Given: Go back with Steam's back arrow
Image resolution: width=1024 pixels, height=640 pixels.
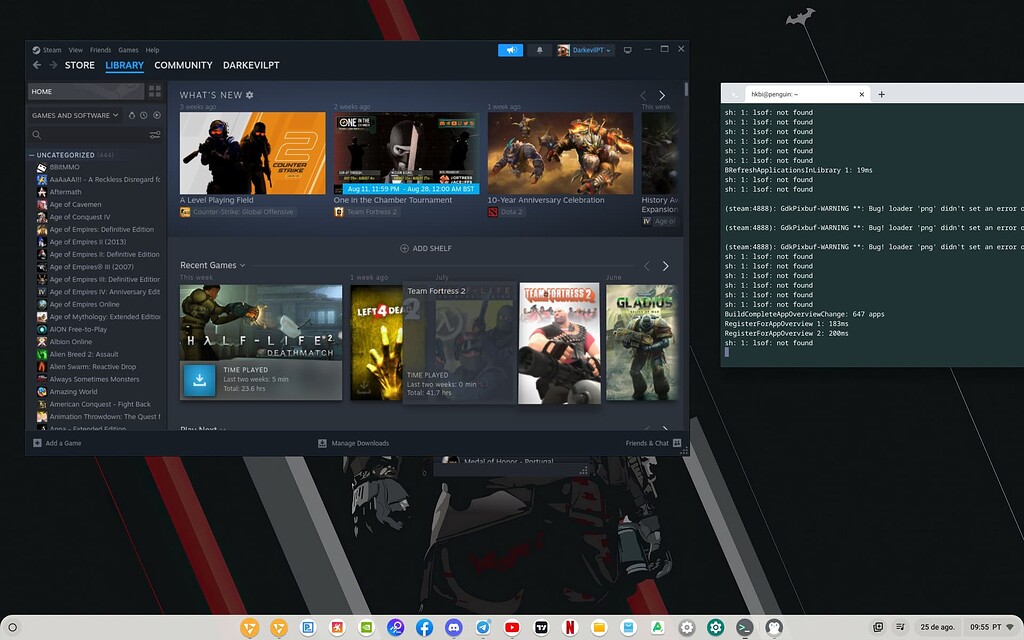Looking at the screenshot, I should (x=37, y=65).
